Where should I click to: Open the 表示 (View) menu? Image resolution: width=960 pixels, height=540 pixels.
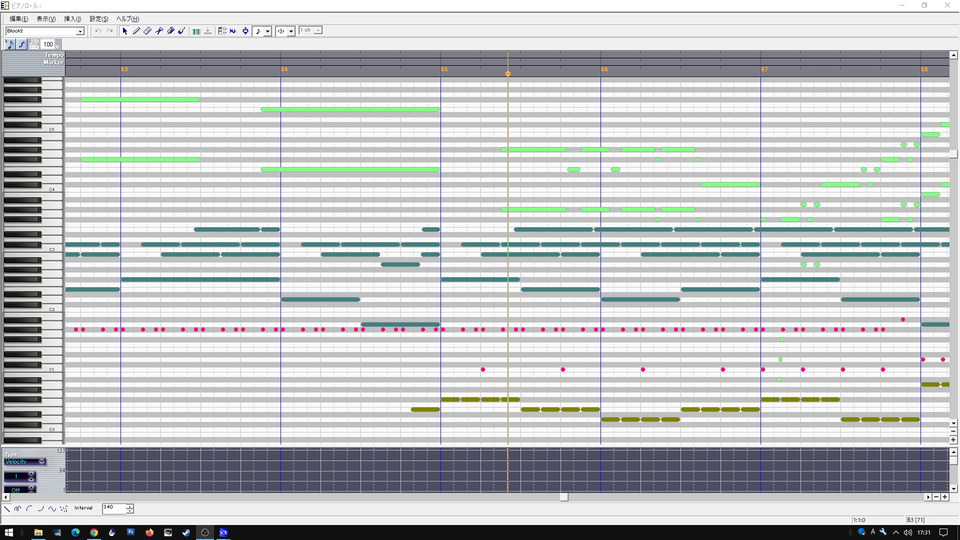point(46,19)
